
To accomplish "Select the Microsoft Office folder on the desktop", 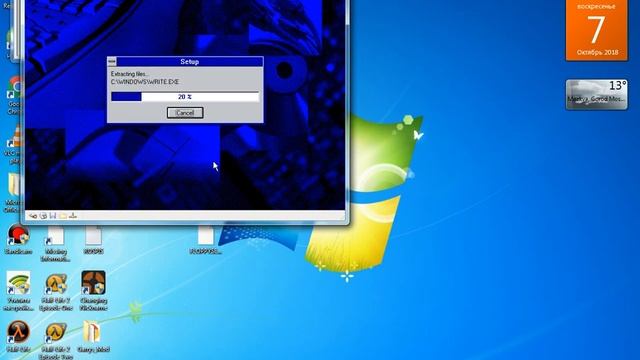I will coord(15,193).
